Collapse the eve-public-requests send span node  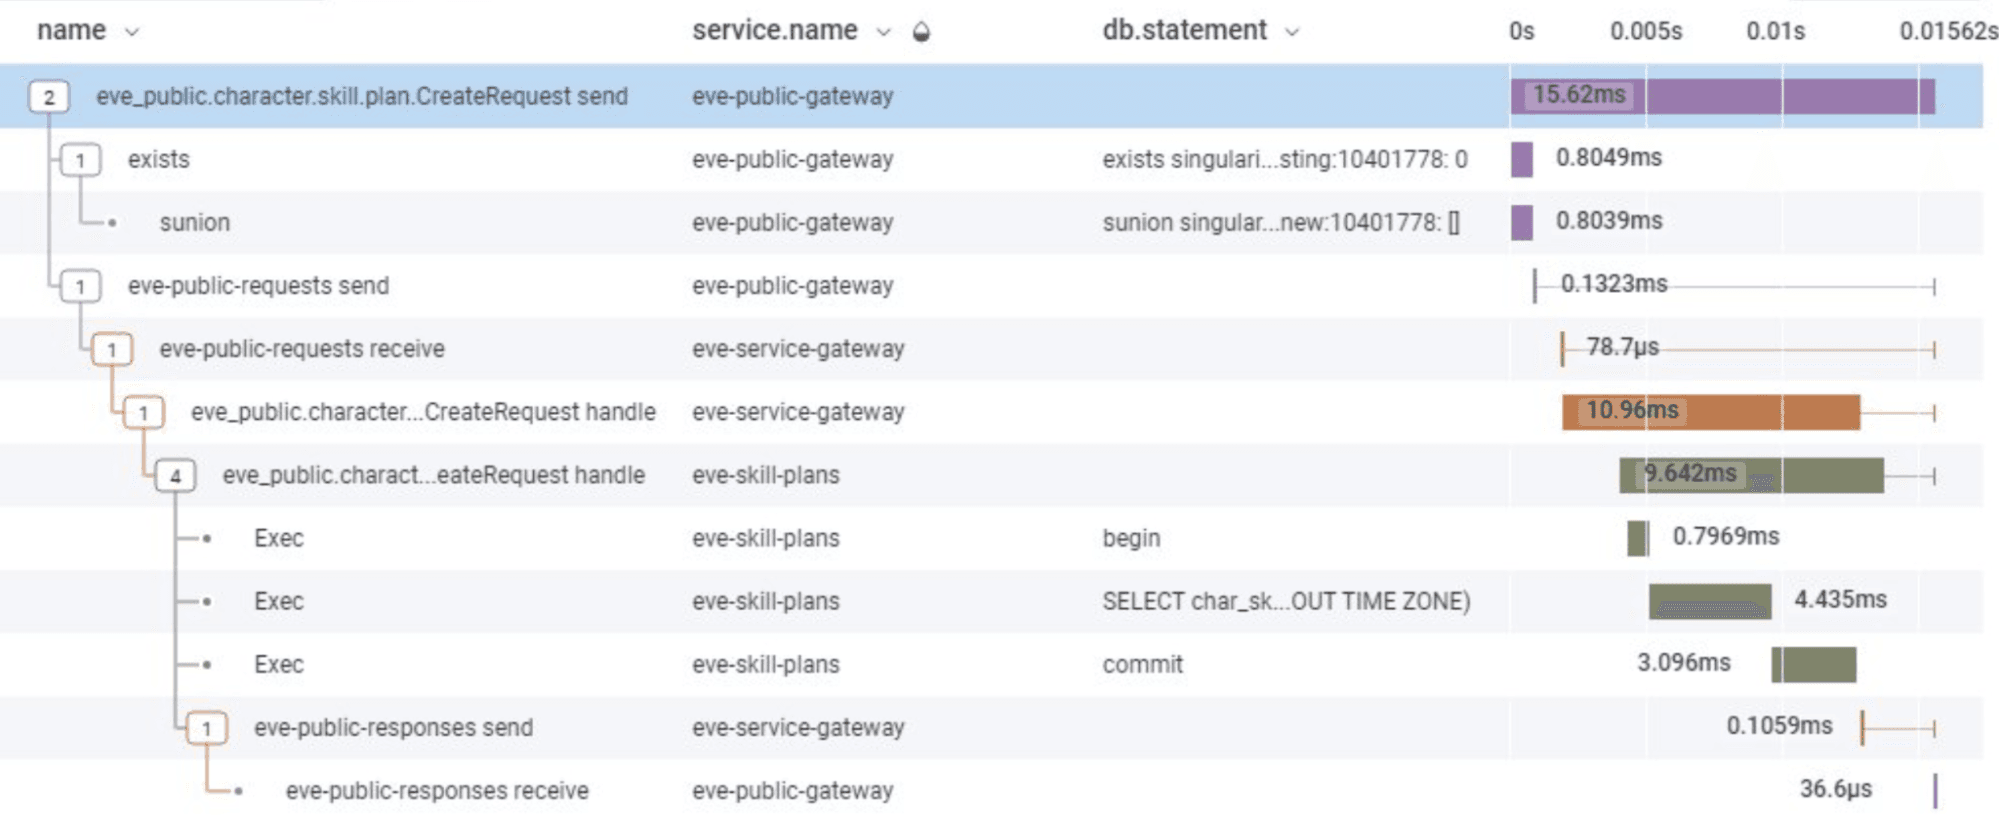[81, 287]
